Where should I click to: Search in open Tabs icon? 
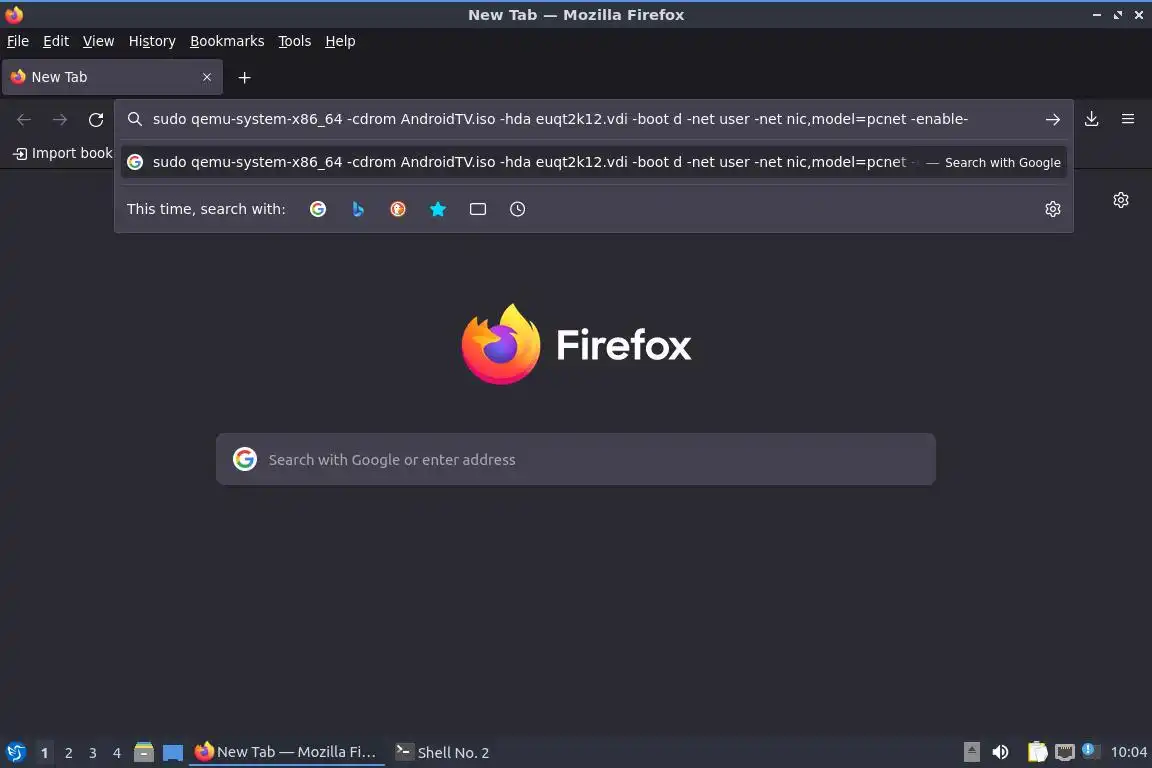click(478, 209)
